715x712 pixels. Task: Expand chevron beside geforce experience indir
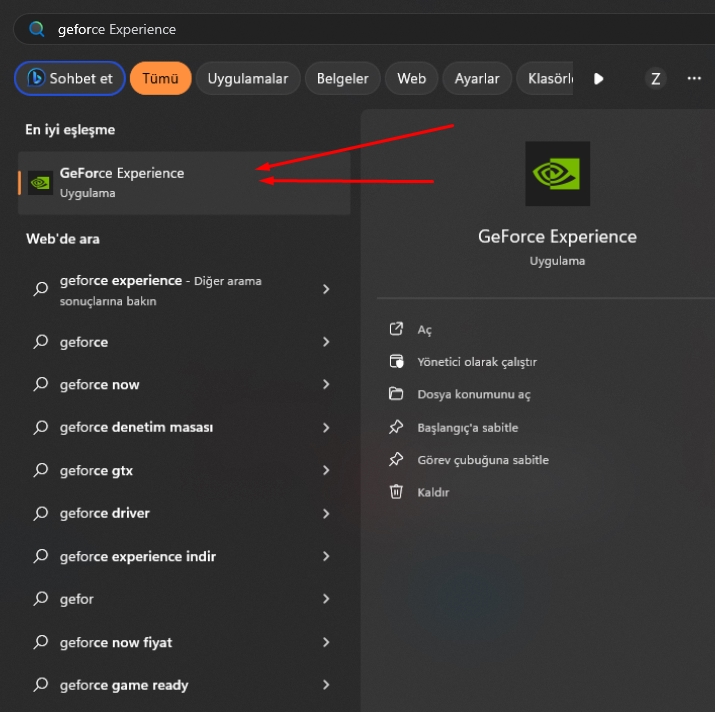coord(326,556)
